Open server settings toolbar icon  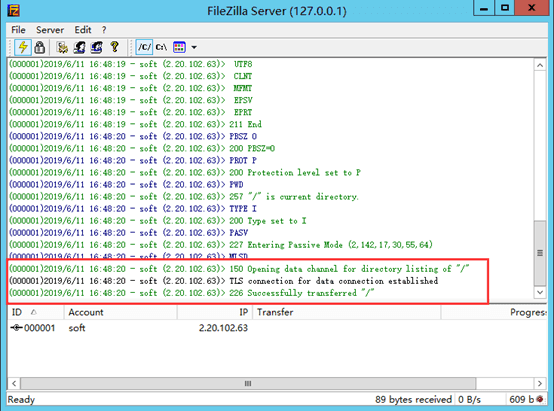[62, 47]
